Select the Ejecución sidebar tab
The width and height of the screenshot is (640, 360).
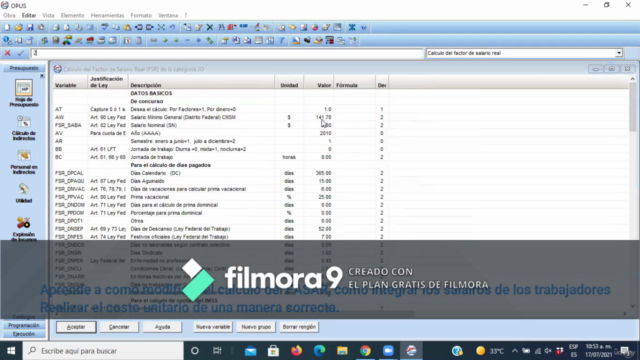click(x=24, y=334)
